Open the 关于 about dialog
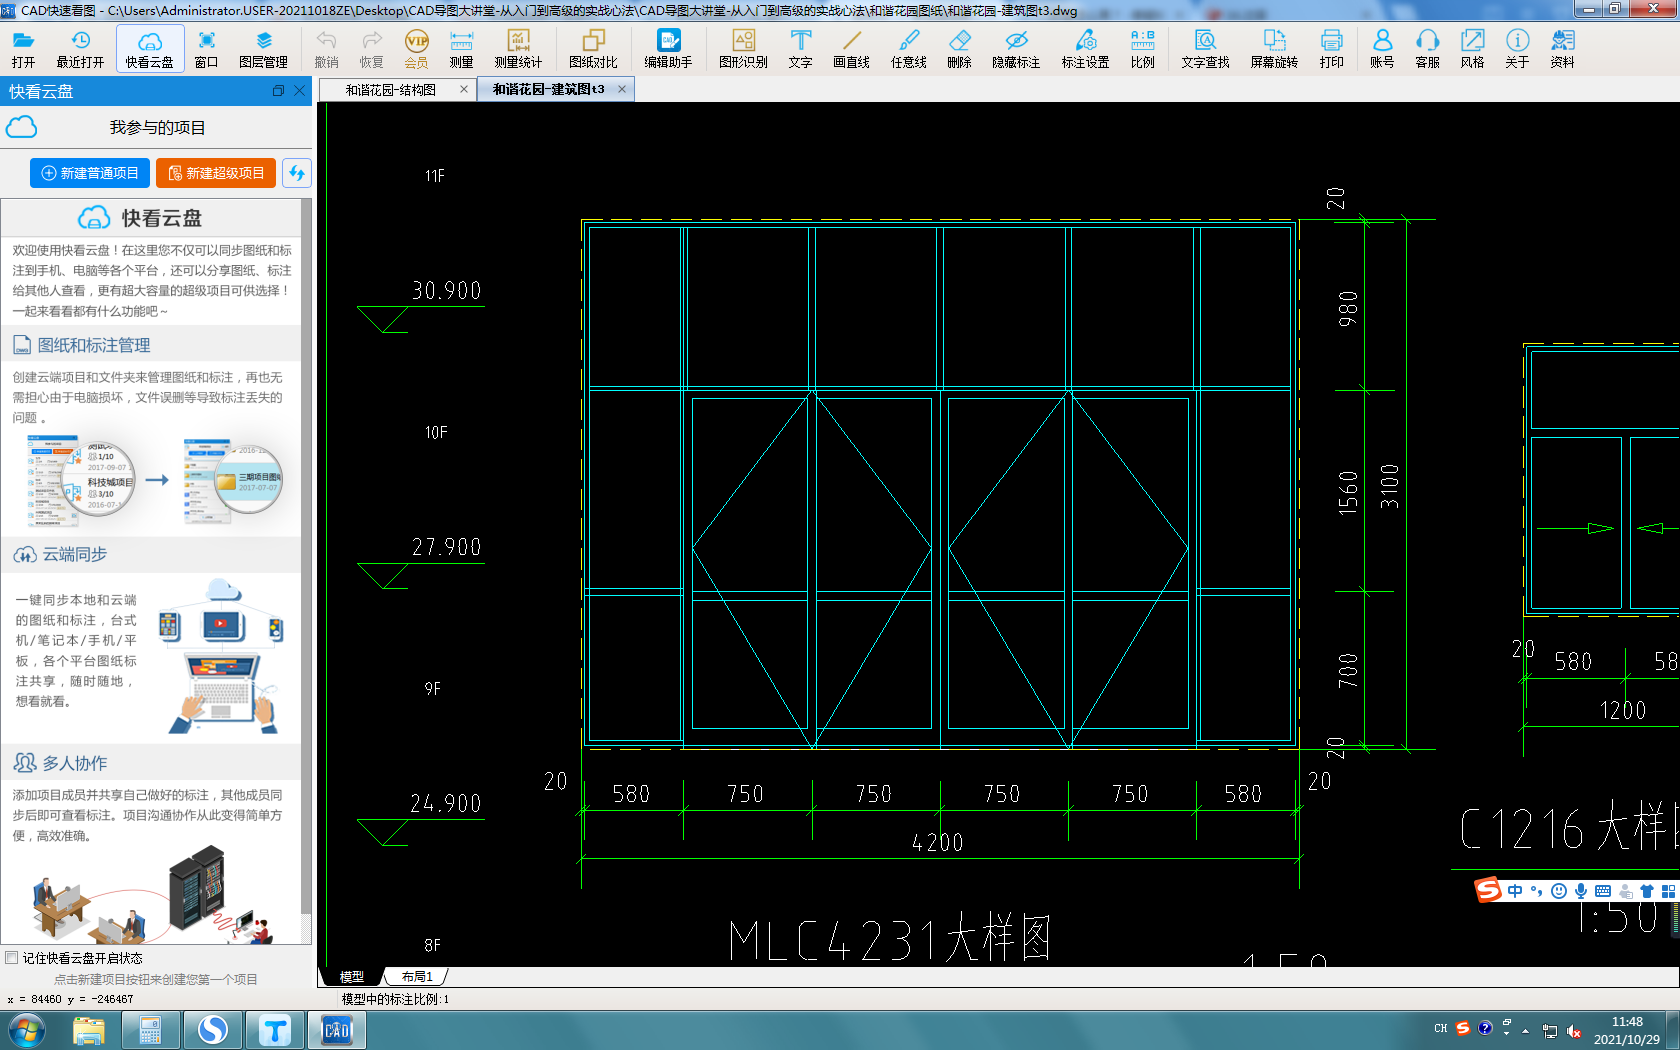 click(x=1517, y=48)
